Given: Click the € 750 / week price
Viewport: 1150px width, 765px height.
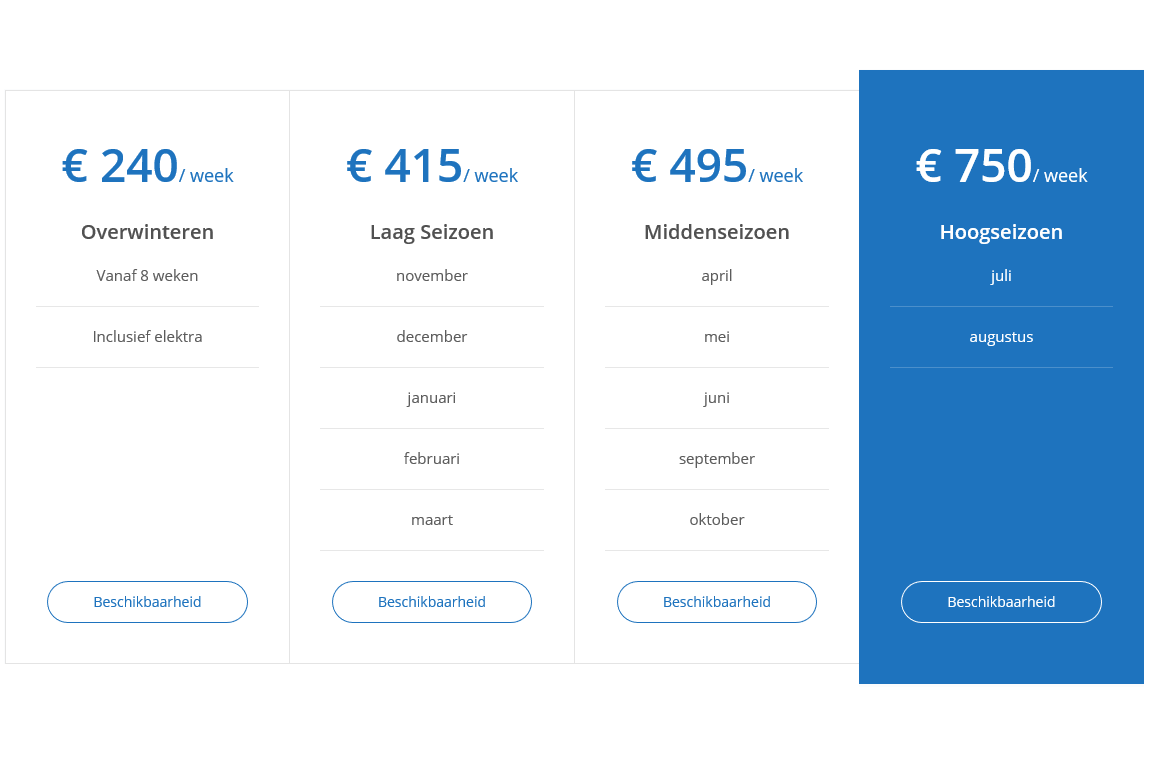Looking at the screenshot, I should click(x=1001, y=166).
